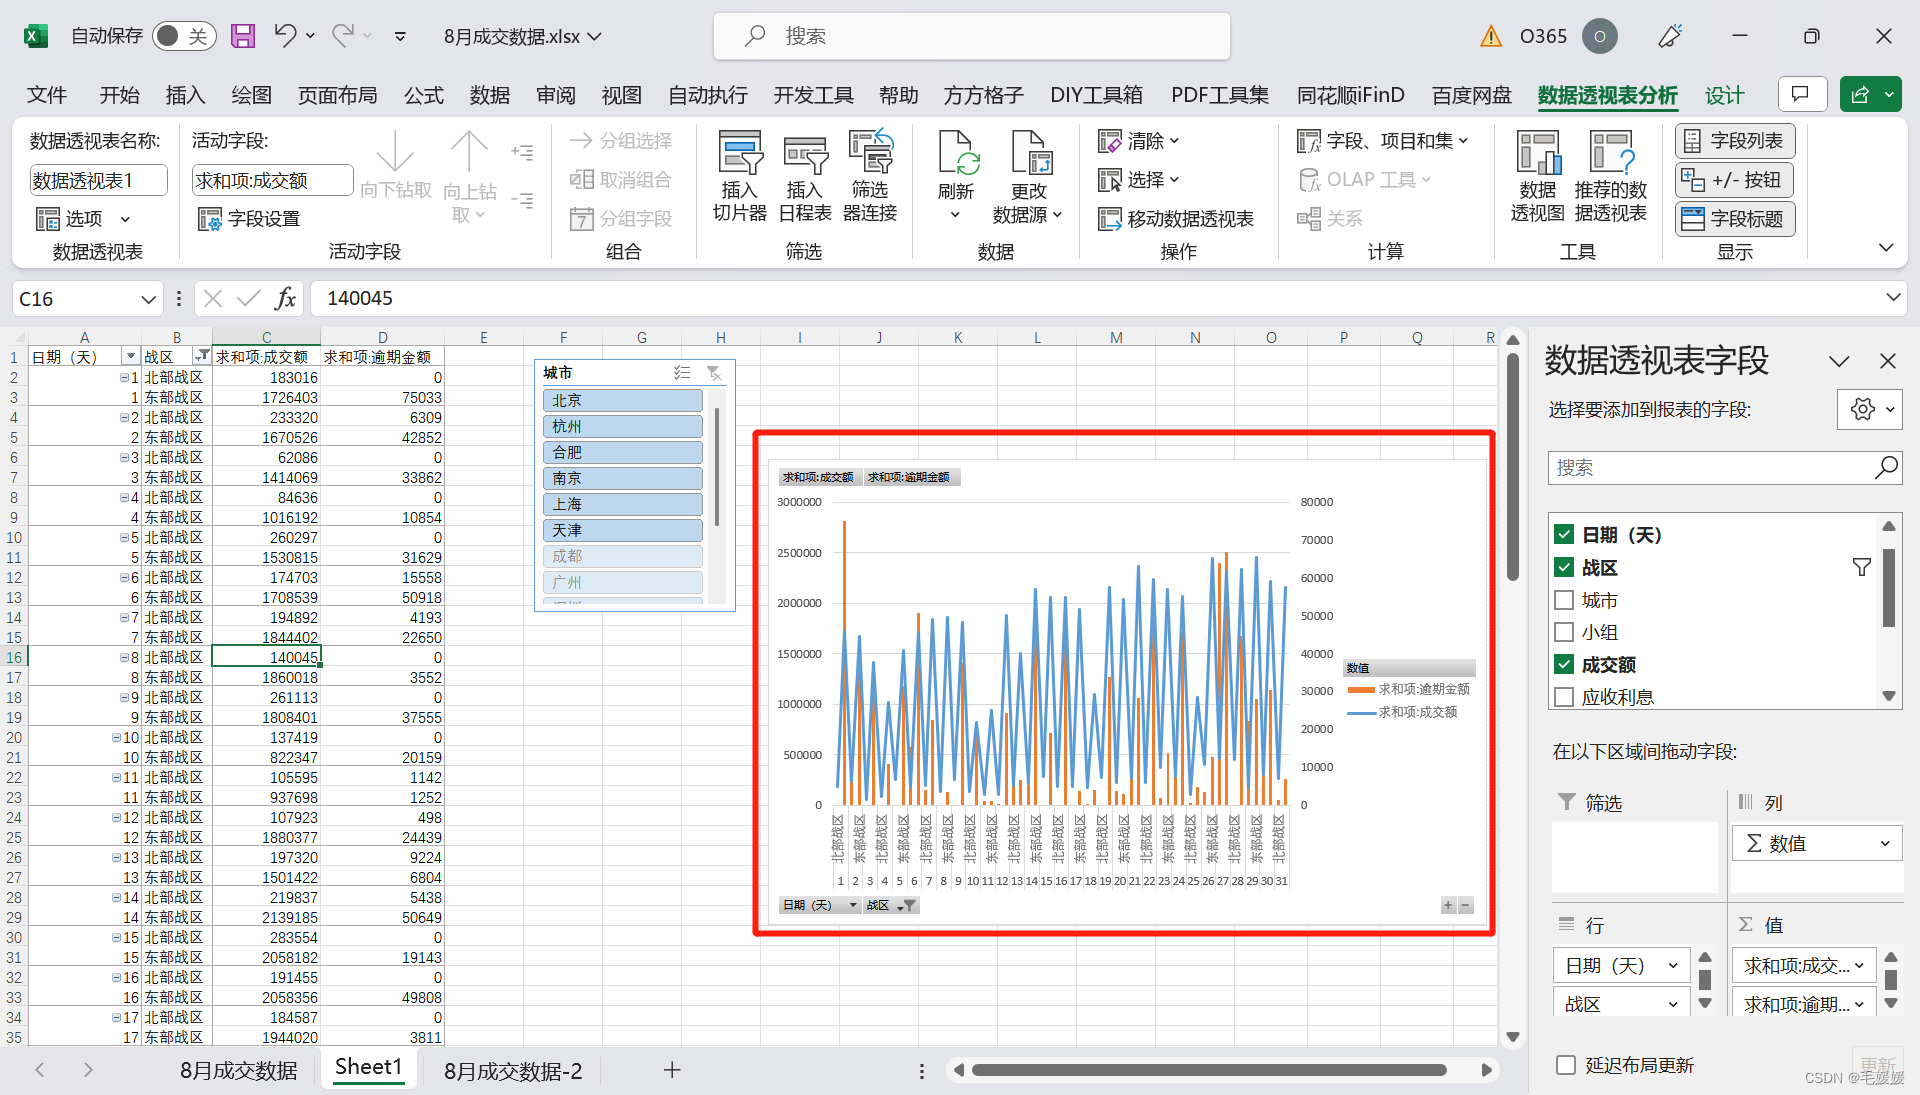Click the 清除 button in 操作 group
This screenshot has height=1095, width=1920.
point(1139,141)
